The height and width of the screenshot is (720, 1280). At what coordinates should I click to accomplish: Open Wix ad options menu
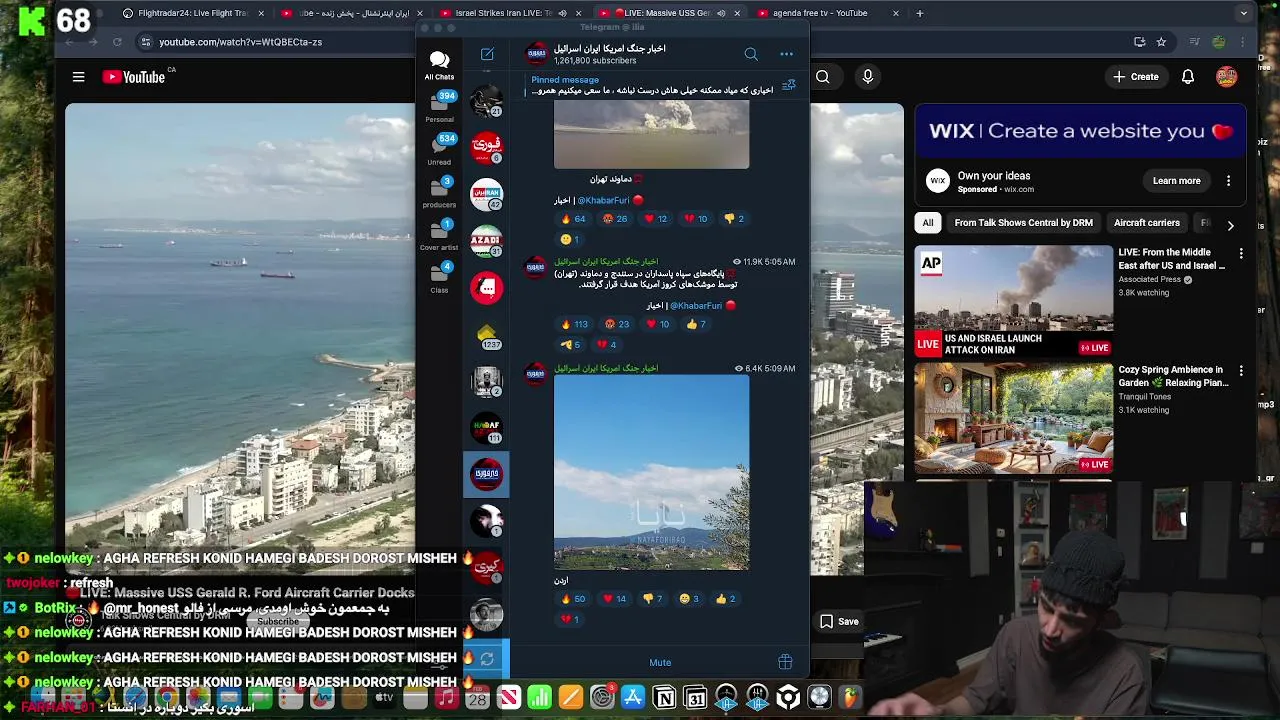[x=1229, y=181]
